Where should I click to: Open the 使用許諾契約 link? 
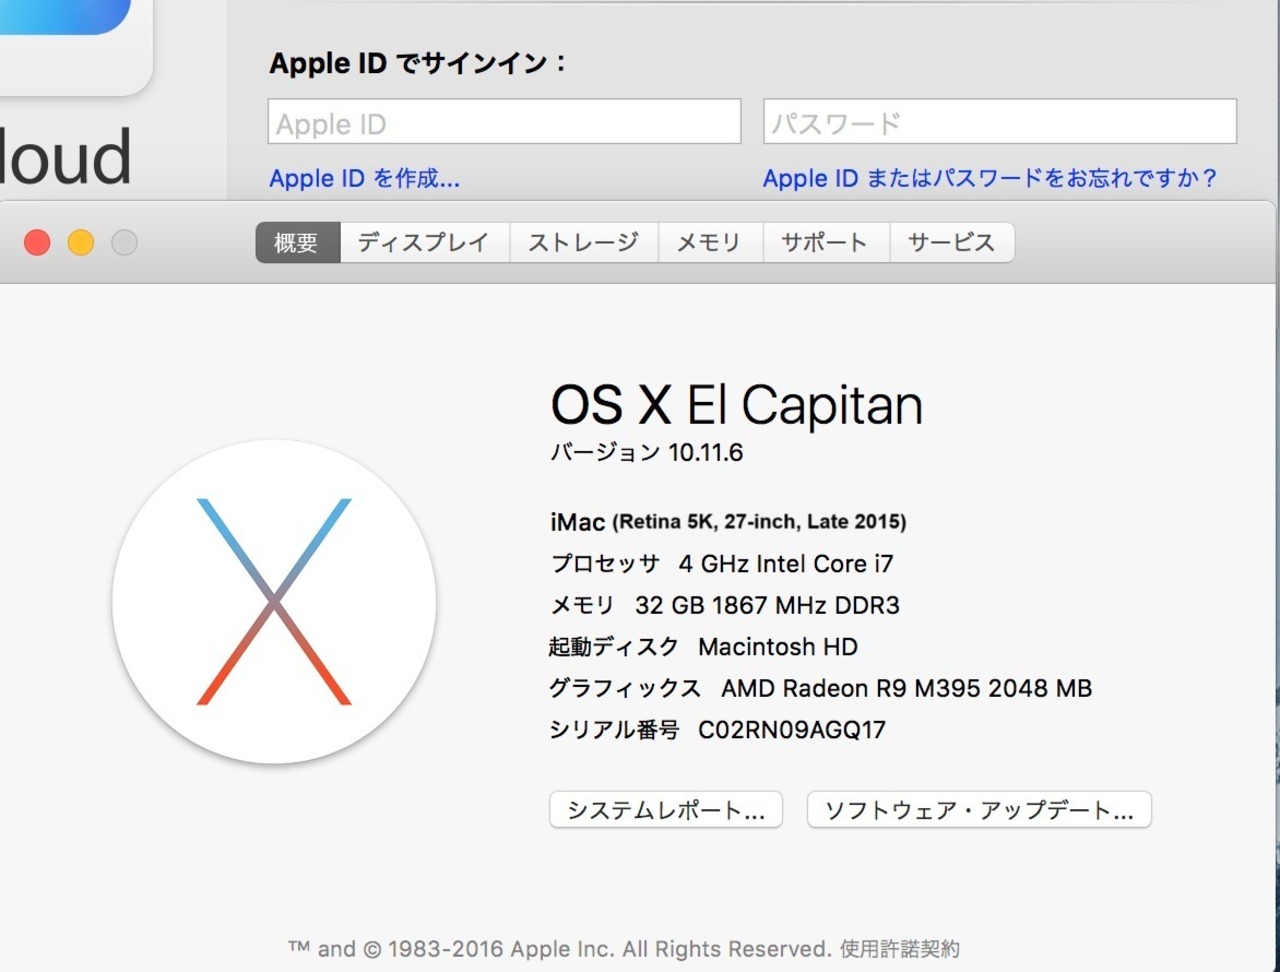click(x=899, y=948)
